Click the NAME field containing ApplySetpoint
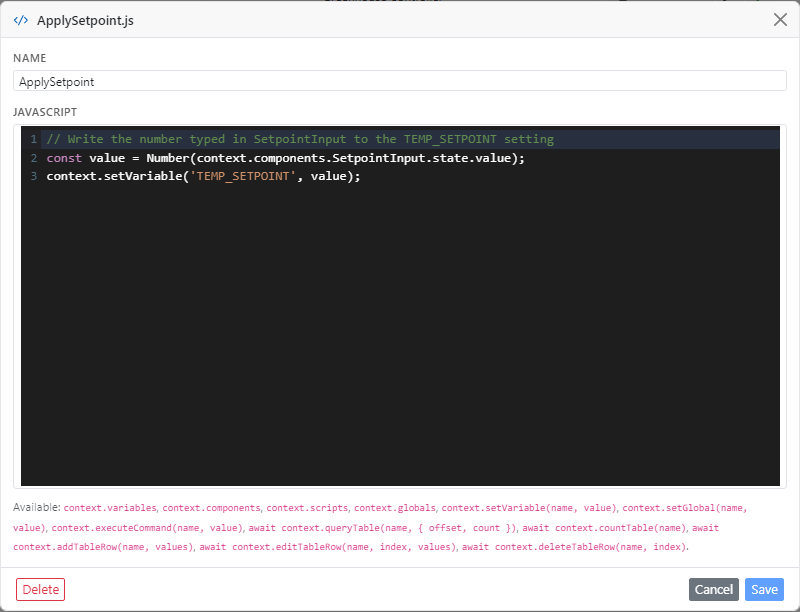The height and width of the screenshot is (612, 800). pyautogui.click(x=399, y=81)
